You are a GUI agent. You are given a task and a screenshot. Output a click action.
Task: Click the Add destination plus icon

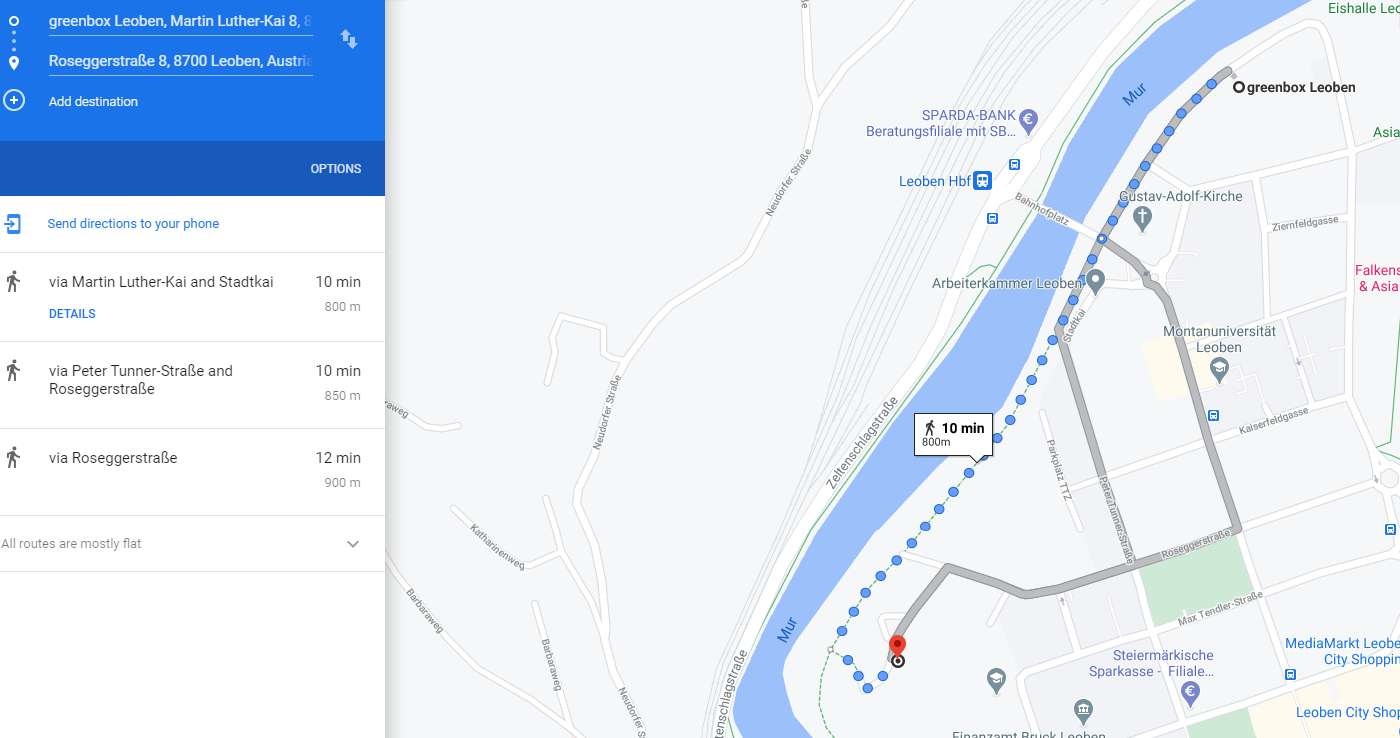14,101
